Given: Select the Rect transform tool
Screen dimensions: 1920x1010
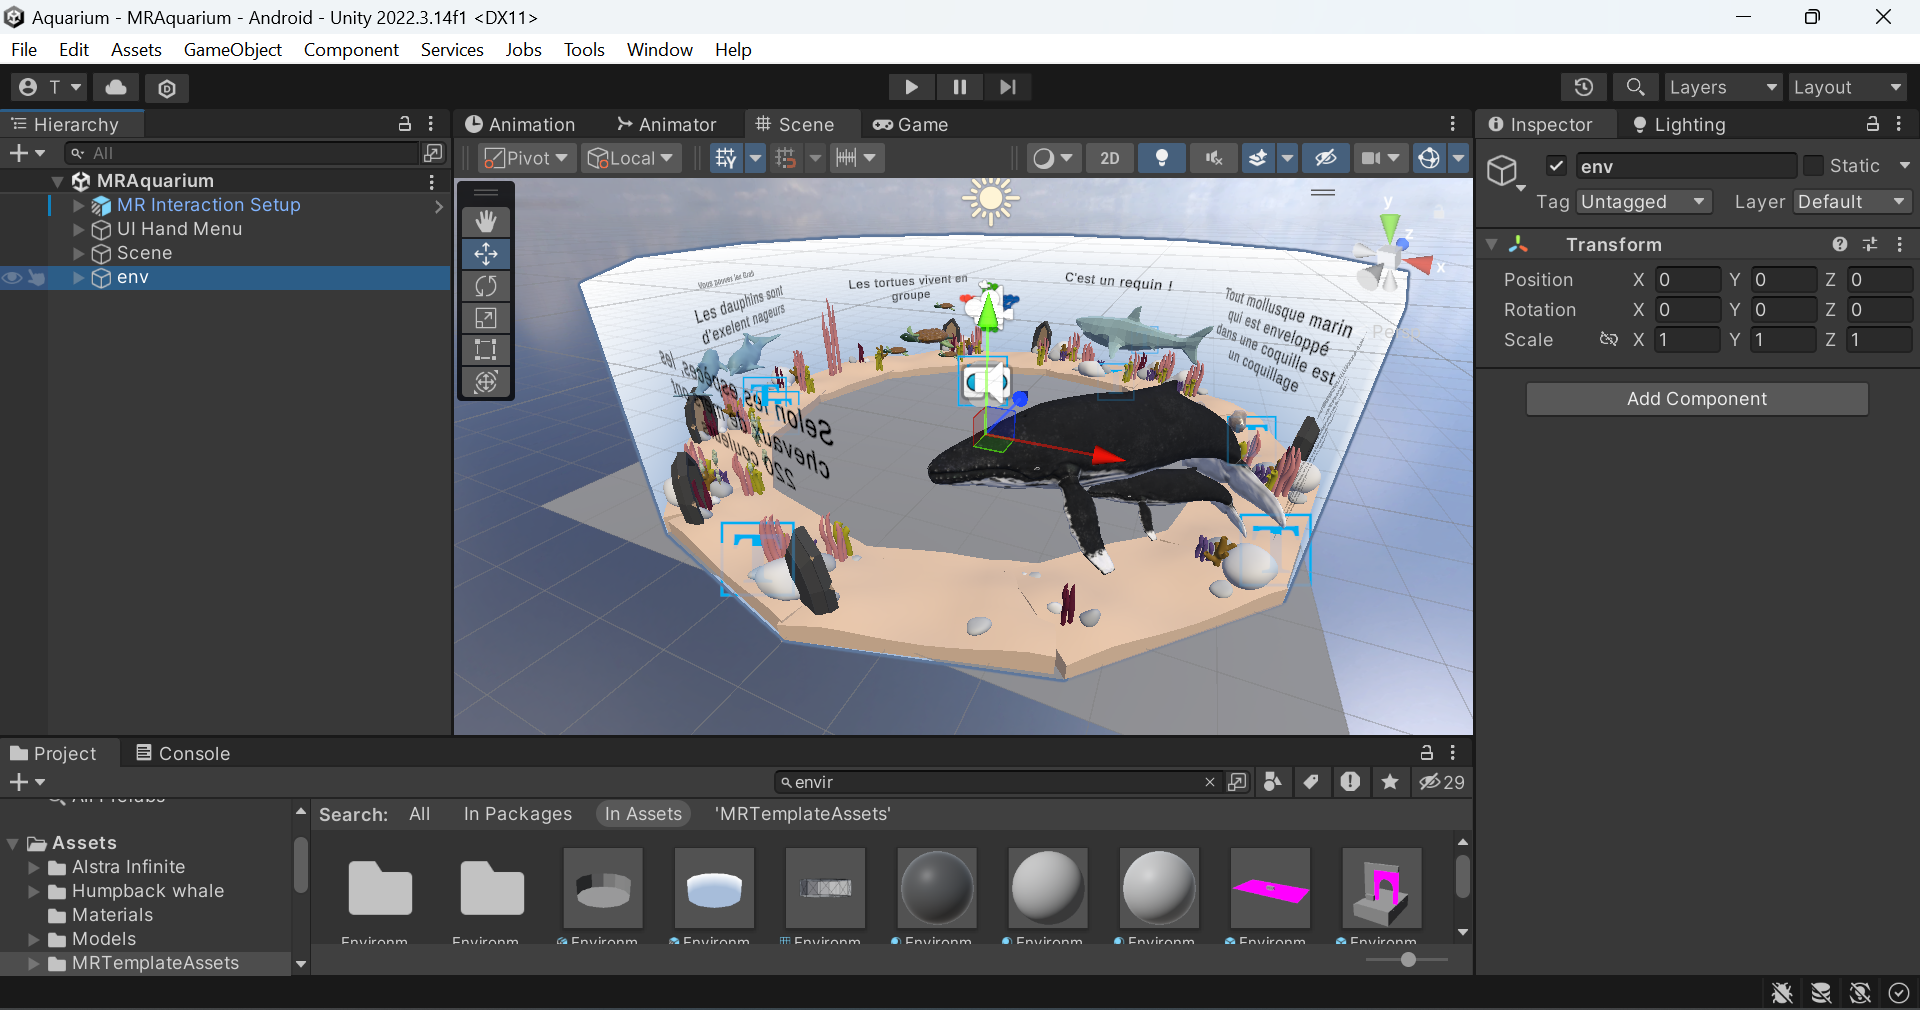Looking at the screenshot, I should 486,350.
